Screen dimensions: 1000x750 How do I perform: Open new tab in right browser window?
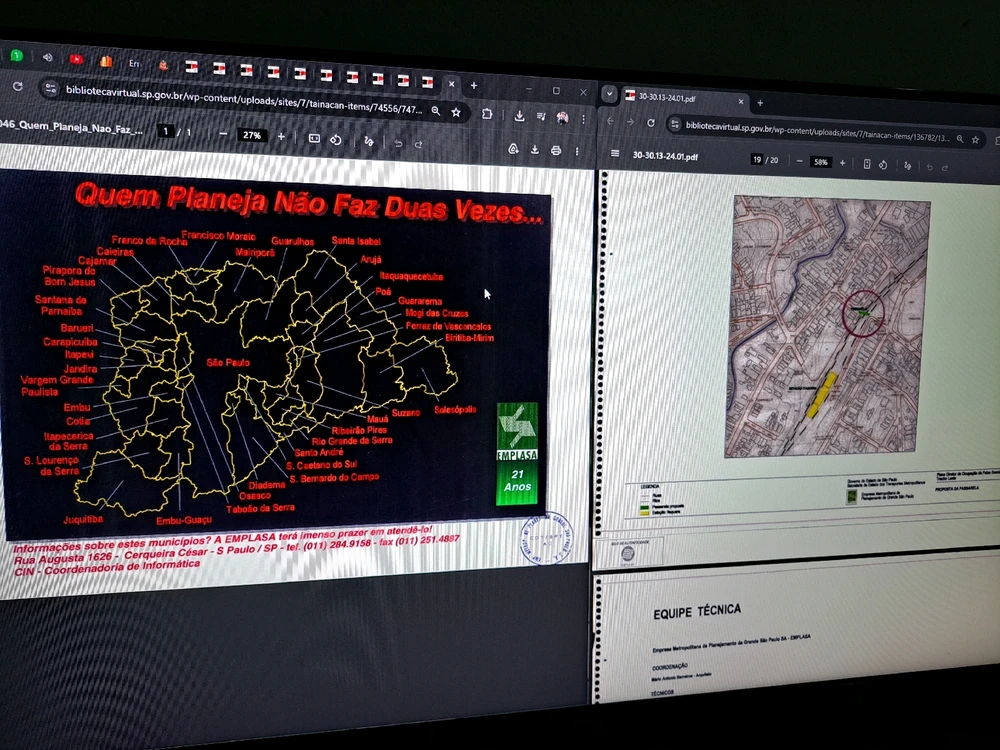(760, 102)
